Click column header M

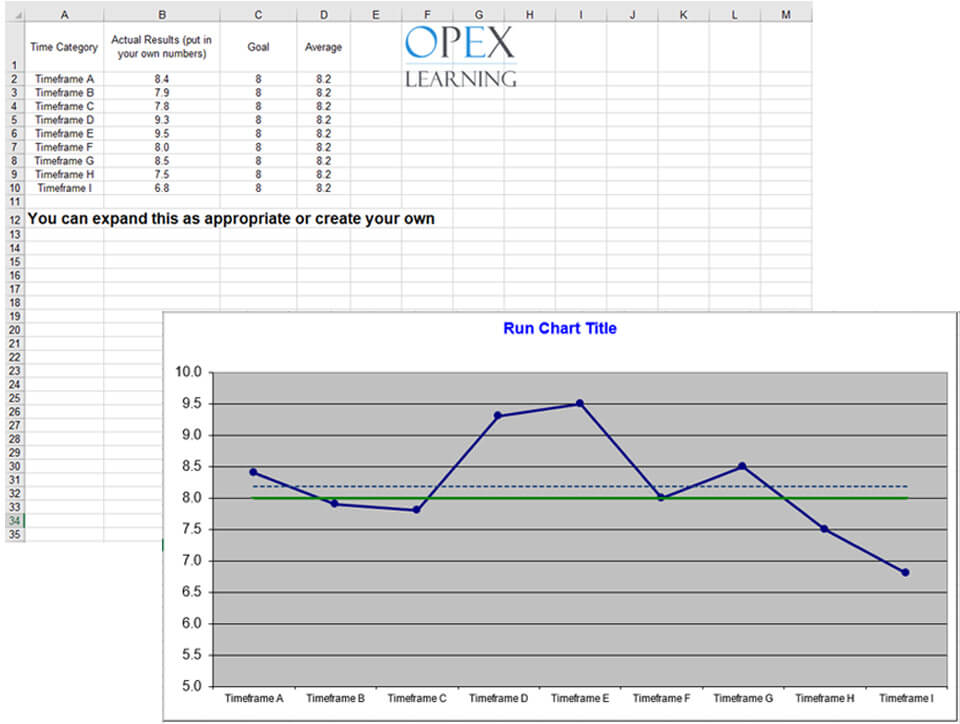(784, 14)
